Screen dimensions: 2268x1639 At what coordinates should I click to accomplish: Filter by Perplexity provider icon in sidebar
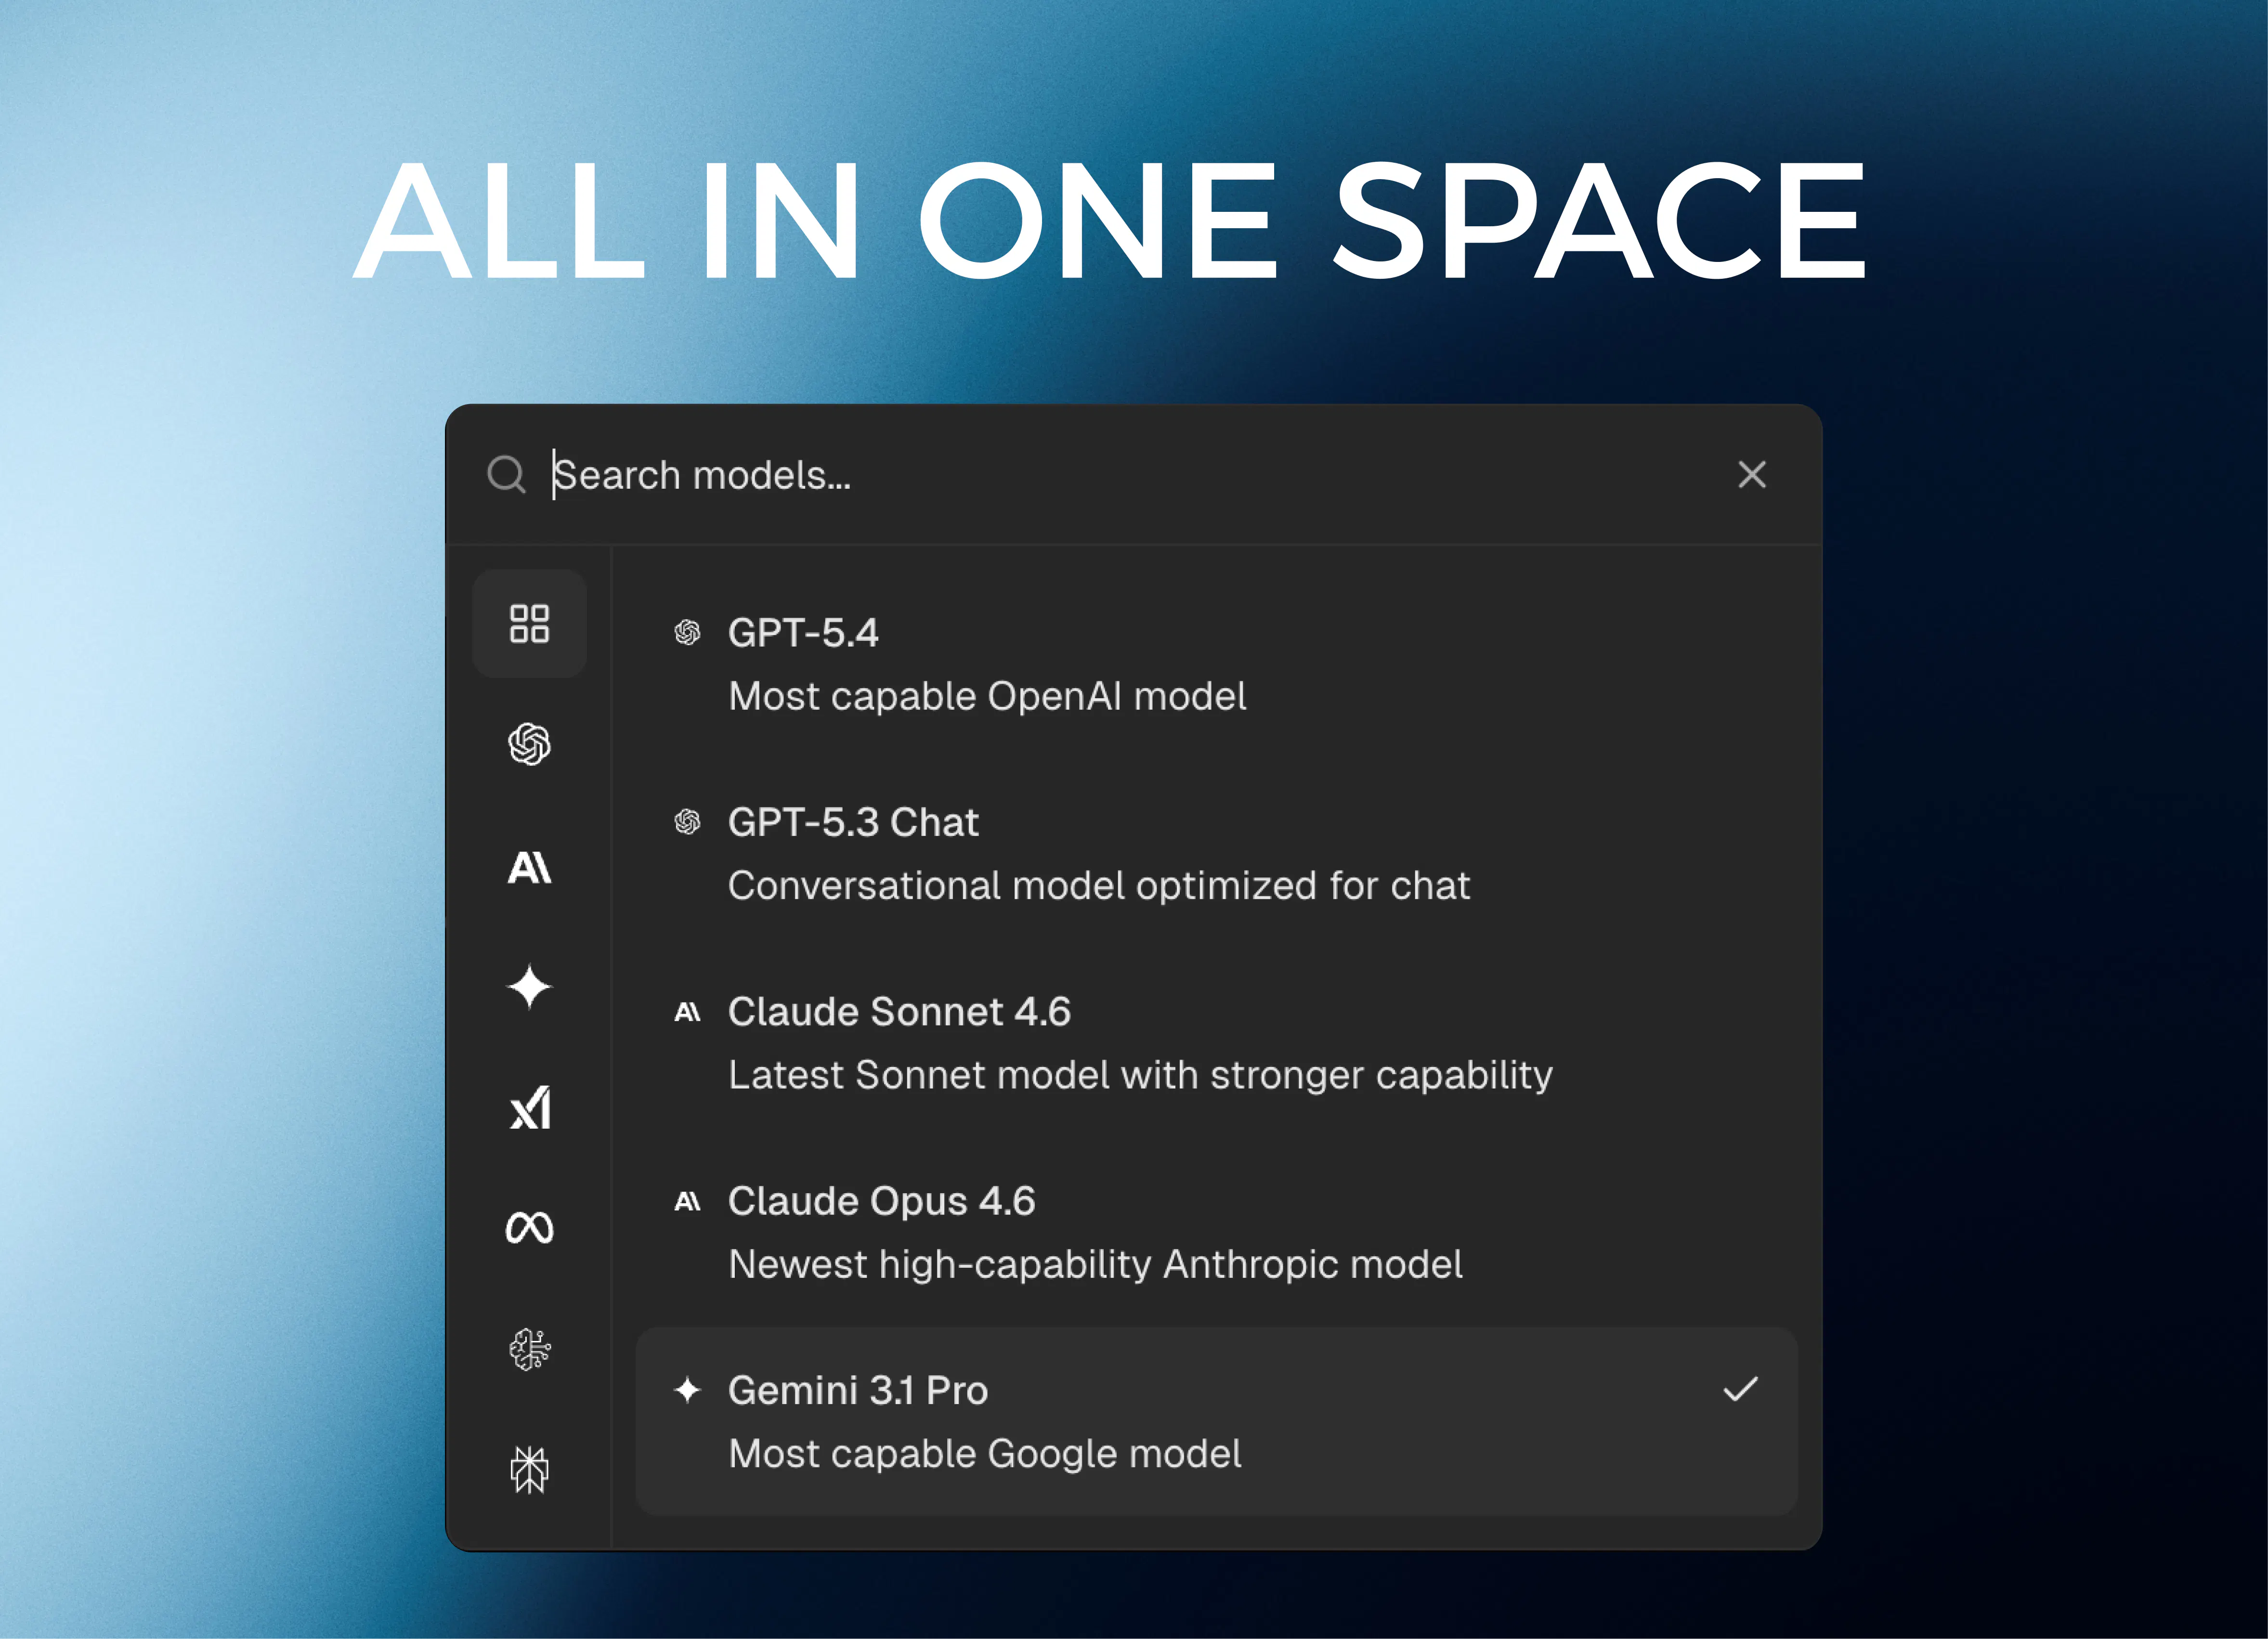[529, 1470]
